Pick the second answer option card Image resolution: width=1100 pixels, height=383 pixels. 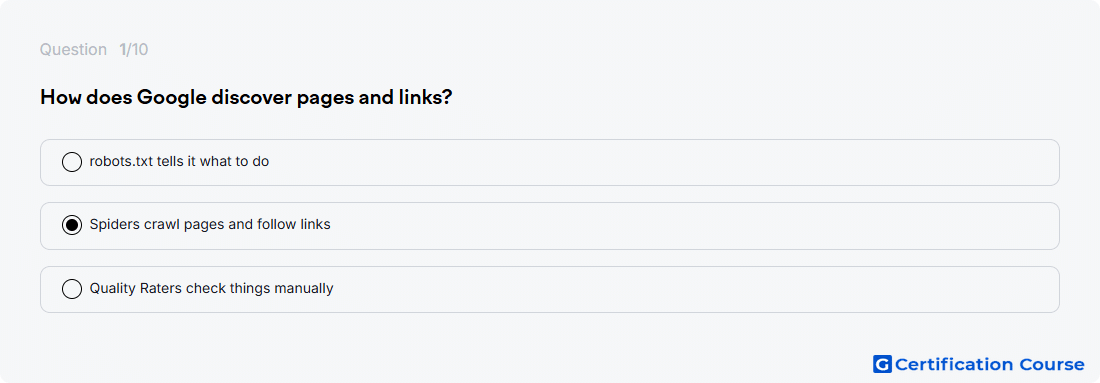pos(549,226)
